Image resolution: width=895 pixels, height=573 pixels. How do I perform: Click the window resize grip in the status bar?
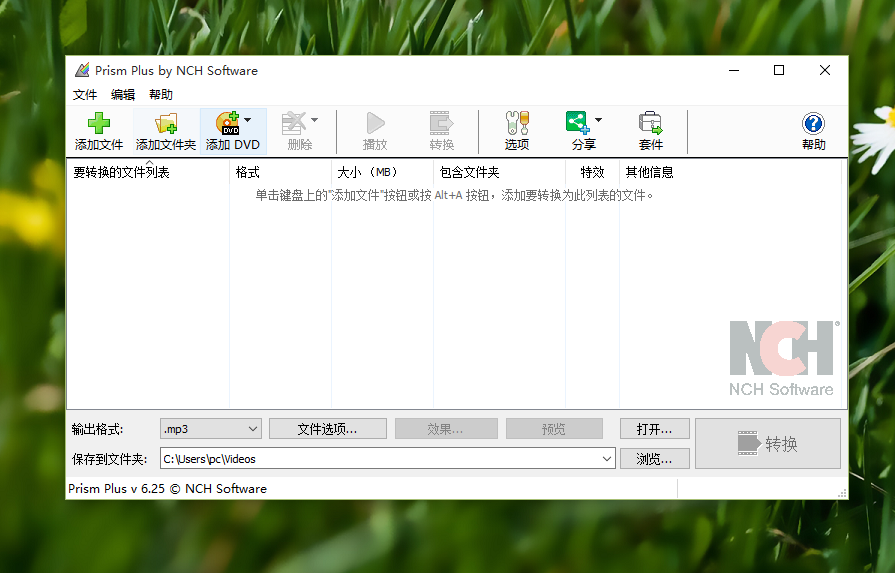842,493
